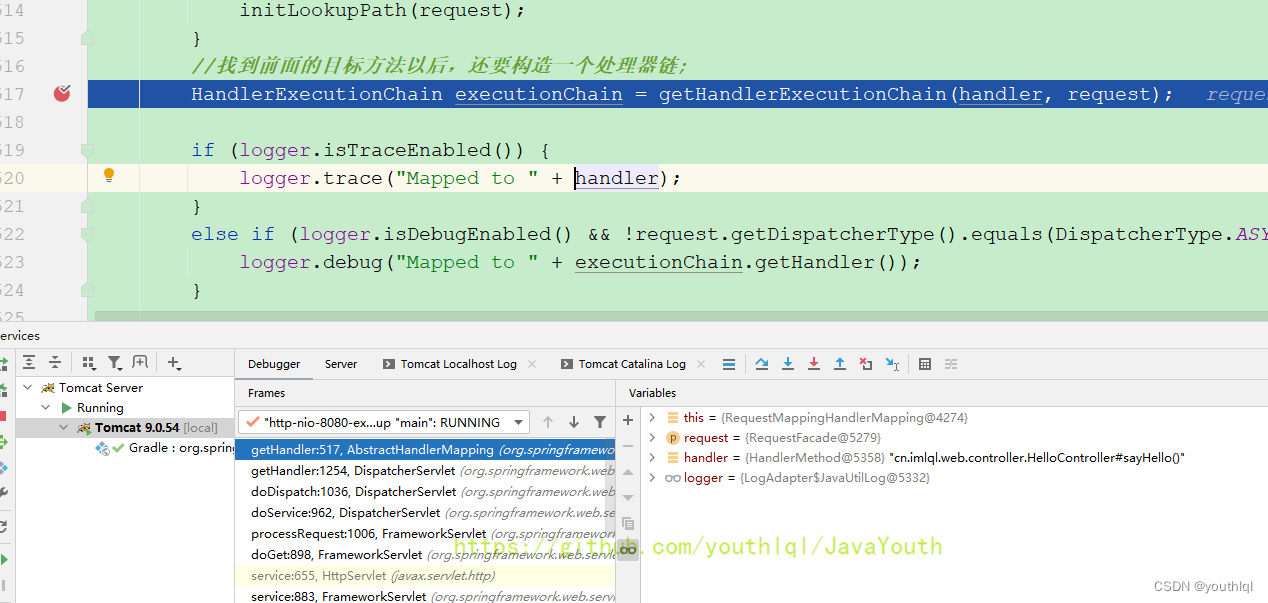Click Move Watch Down triangle icon

pyautogui.click(x=628, y=498)
